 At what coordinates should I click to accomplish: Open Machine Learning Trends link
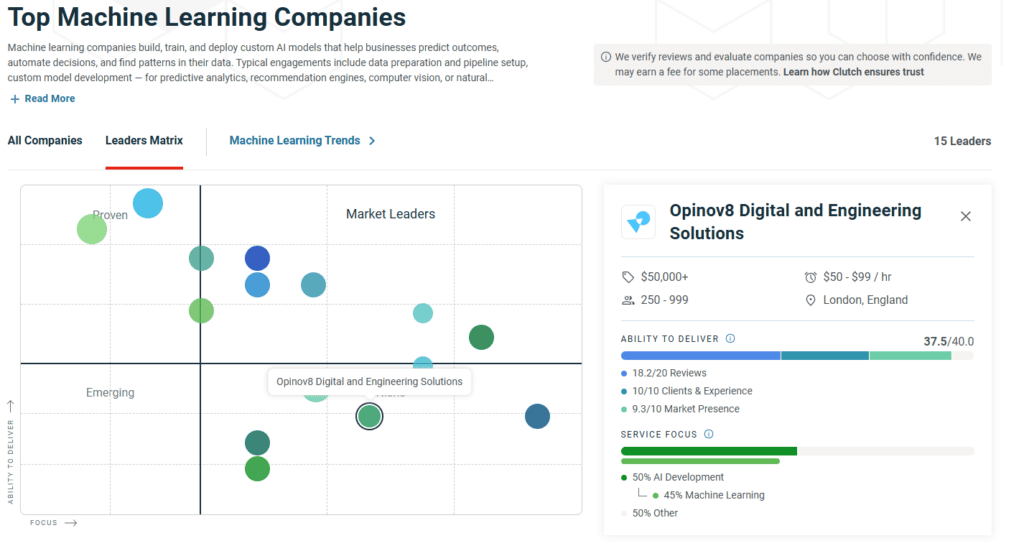pyautogui.click(x=295, y=140)
